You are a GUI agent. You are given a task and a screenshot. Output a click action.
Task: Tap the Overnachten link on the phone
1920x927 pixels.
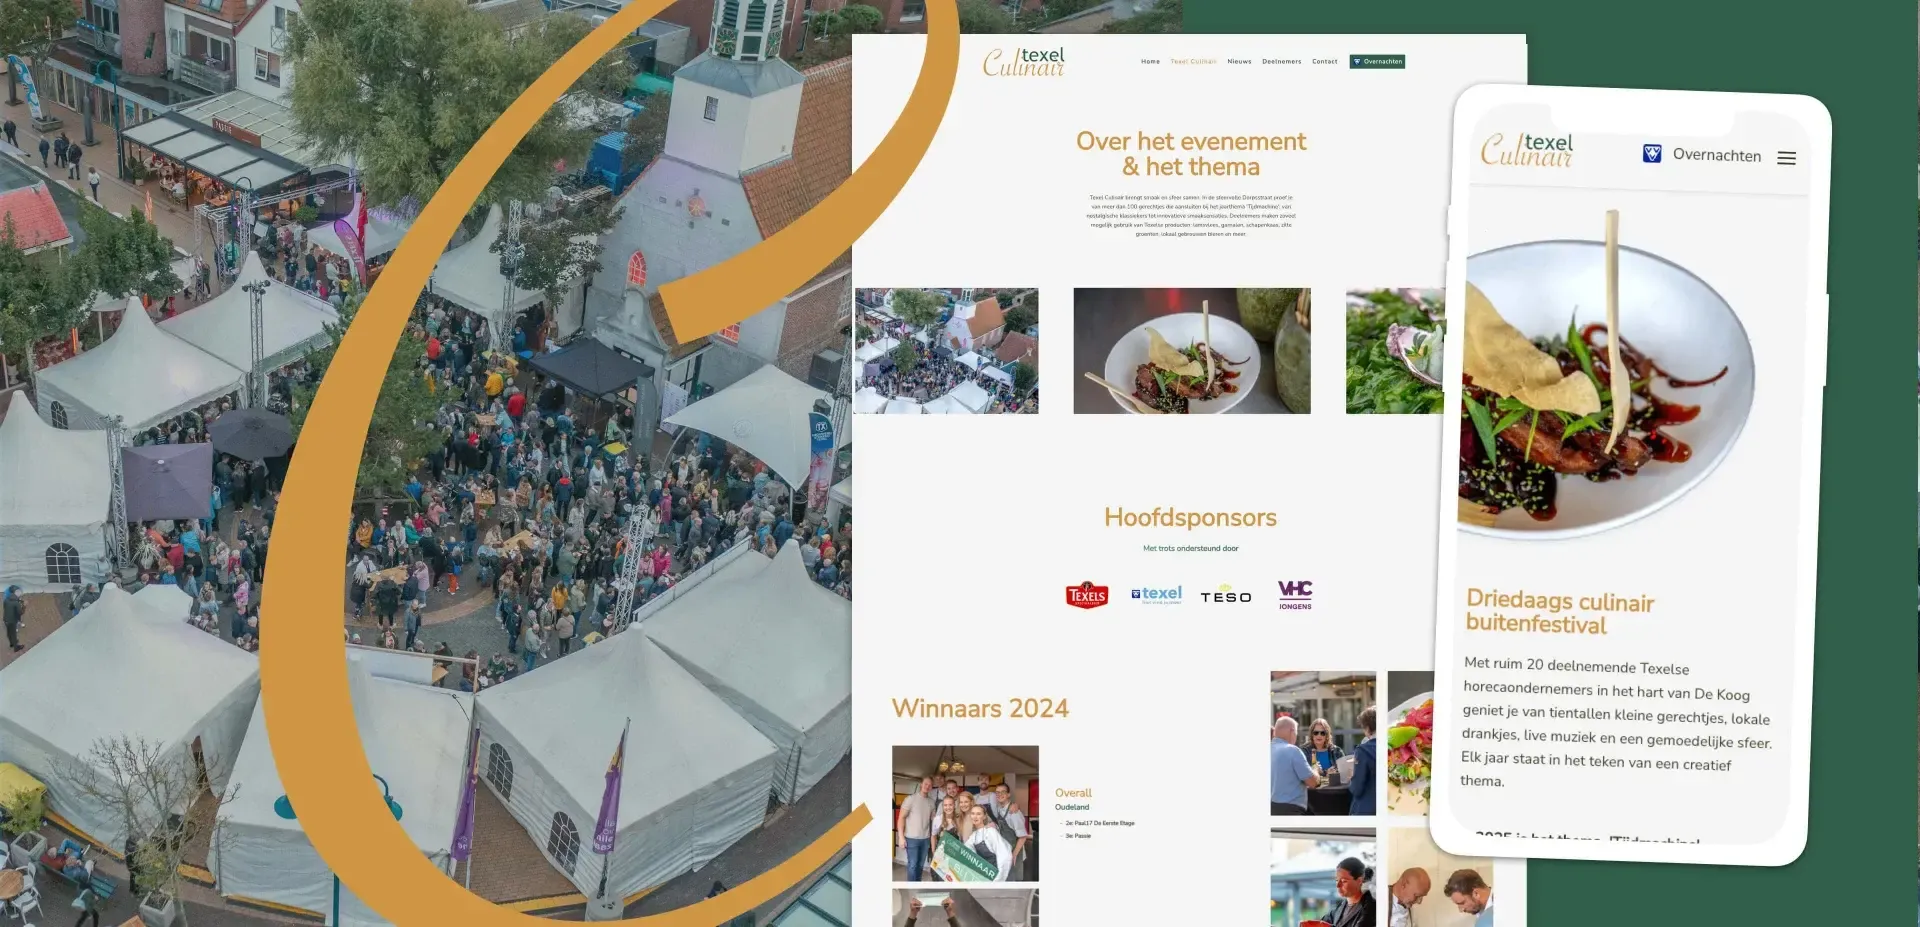[1716, 155]
